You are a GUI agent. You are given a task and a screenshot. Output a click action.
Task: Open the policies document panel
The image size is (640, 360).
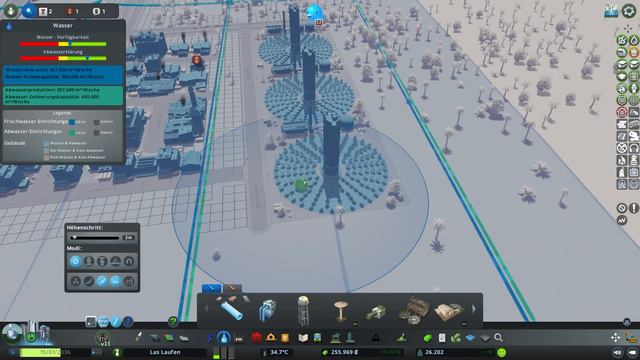tap(442, 338)
